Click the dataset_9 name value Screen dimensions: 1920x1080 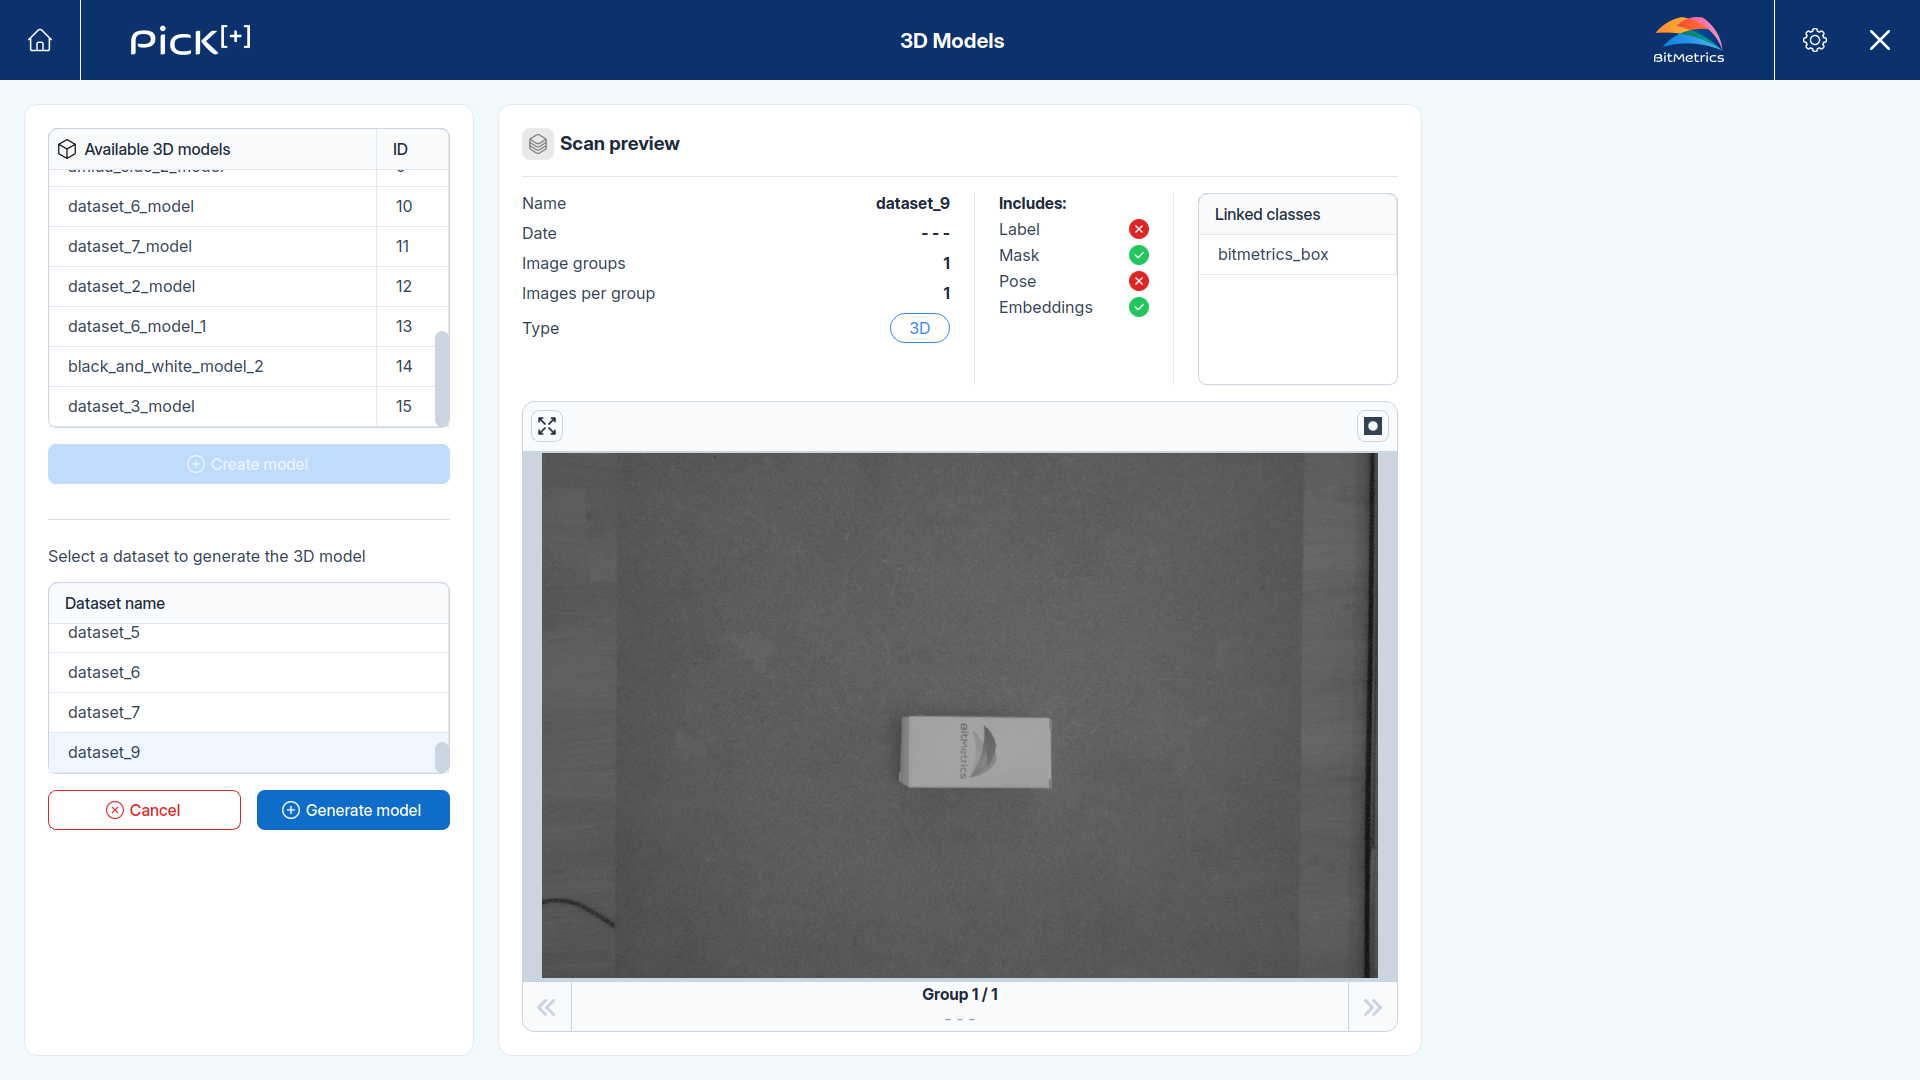[912, 203]
